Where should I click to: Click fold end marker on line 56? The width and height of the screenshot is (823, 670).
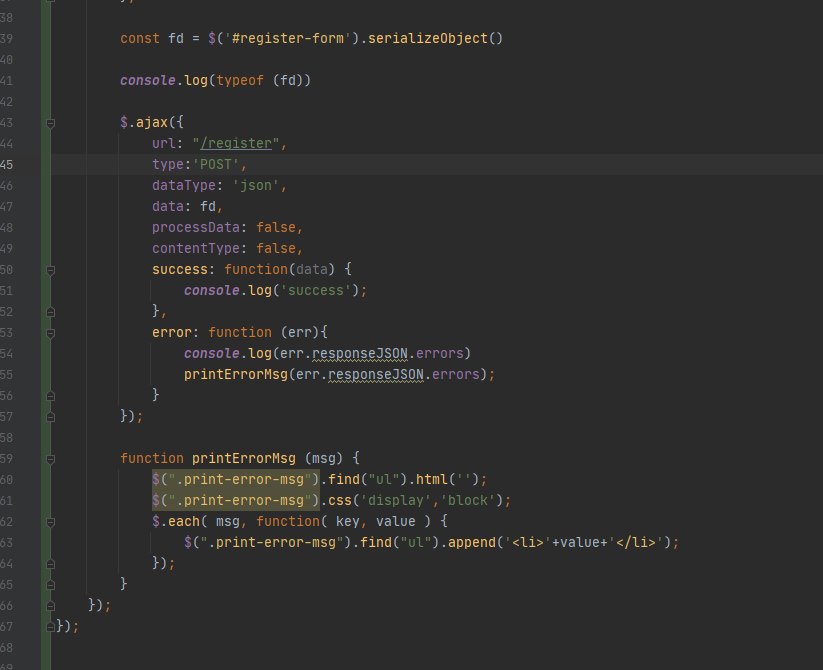click(50, 396)
